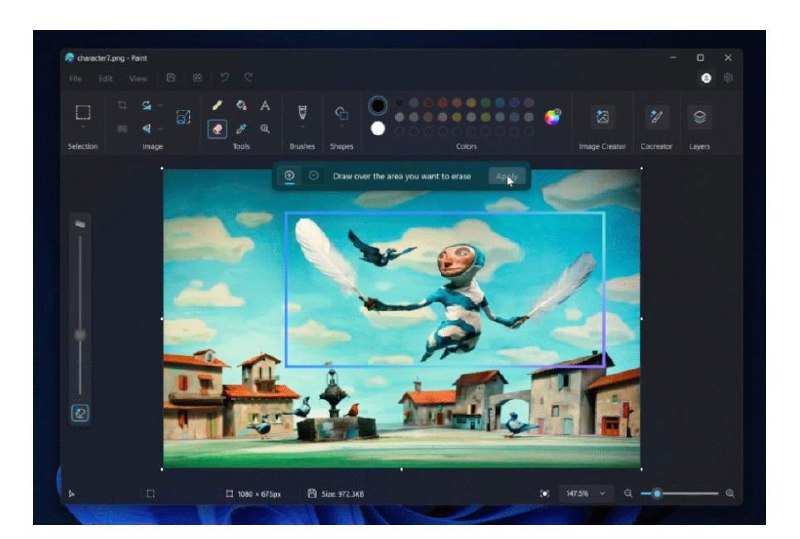Click the Save icon
800x539 pixels.
[171, 78]
